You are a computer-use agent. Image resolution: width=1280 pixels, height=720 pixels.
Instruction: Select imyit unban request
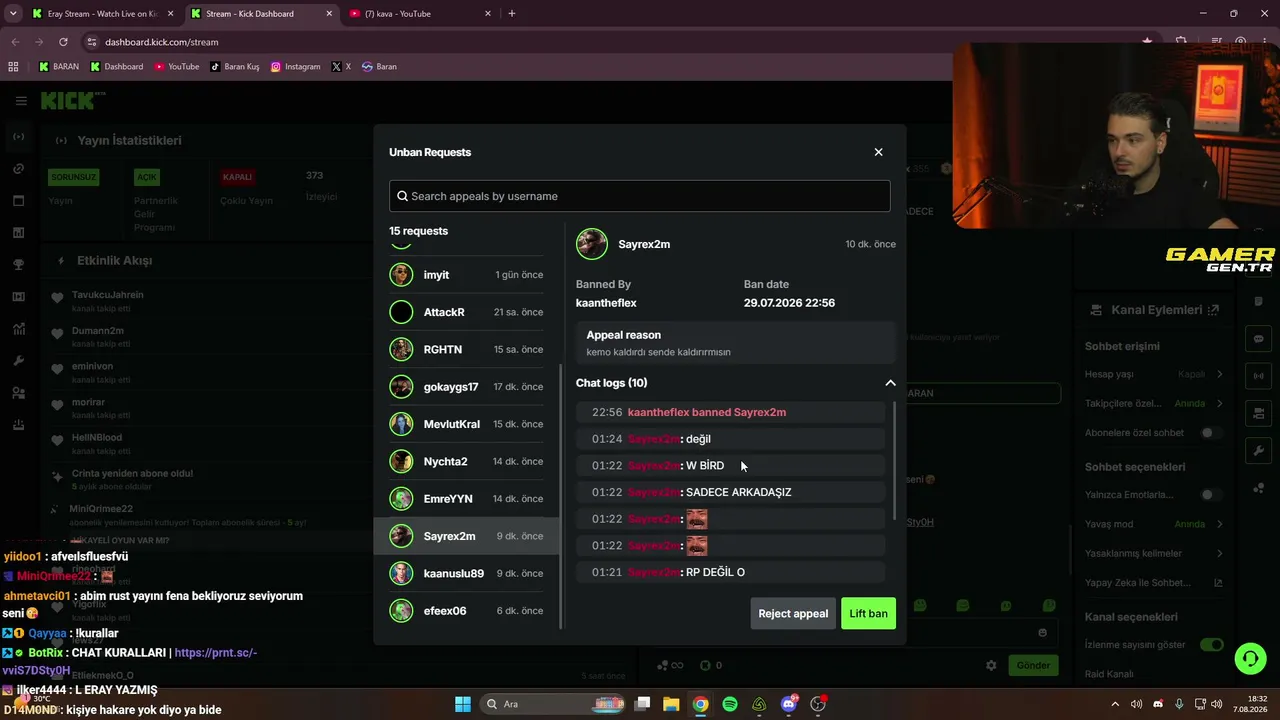tap(467, 275)
